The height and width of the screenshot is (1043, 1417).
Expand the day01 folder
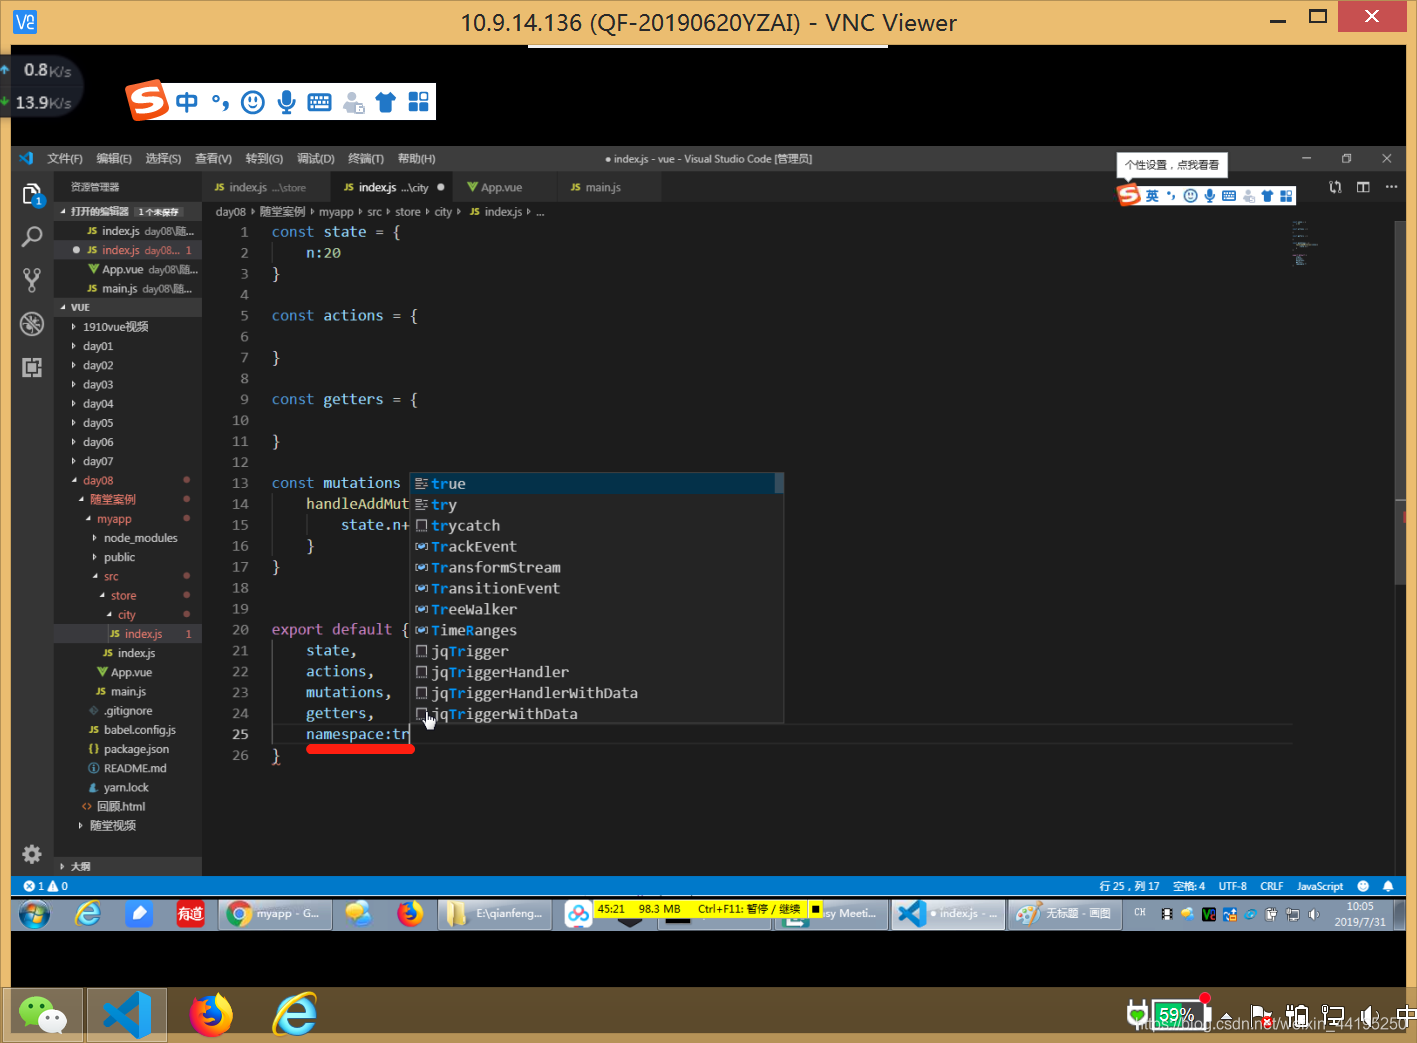[128, 346]
